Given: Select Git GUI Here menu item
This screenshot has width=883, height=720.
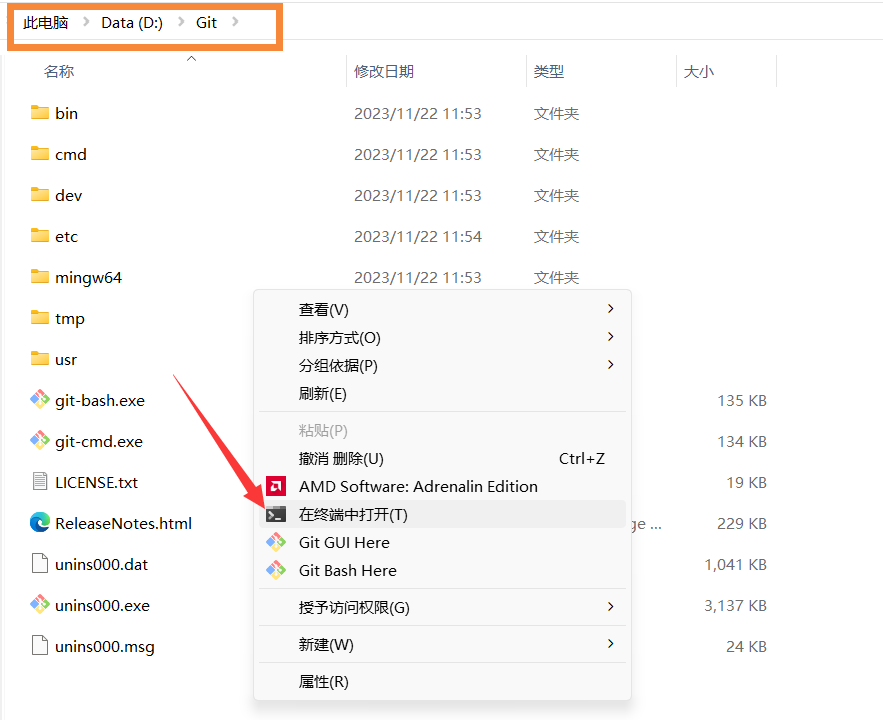Looking at the screenshot, I should click(442, 543).
